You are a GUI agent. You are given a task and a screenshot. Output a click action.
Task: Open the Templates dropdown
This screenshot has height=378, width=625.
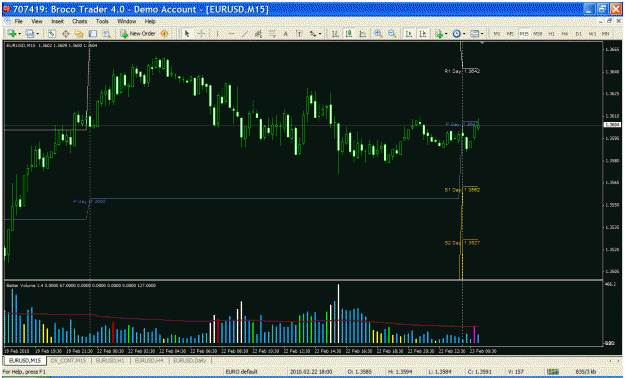coord(476,34)
